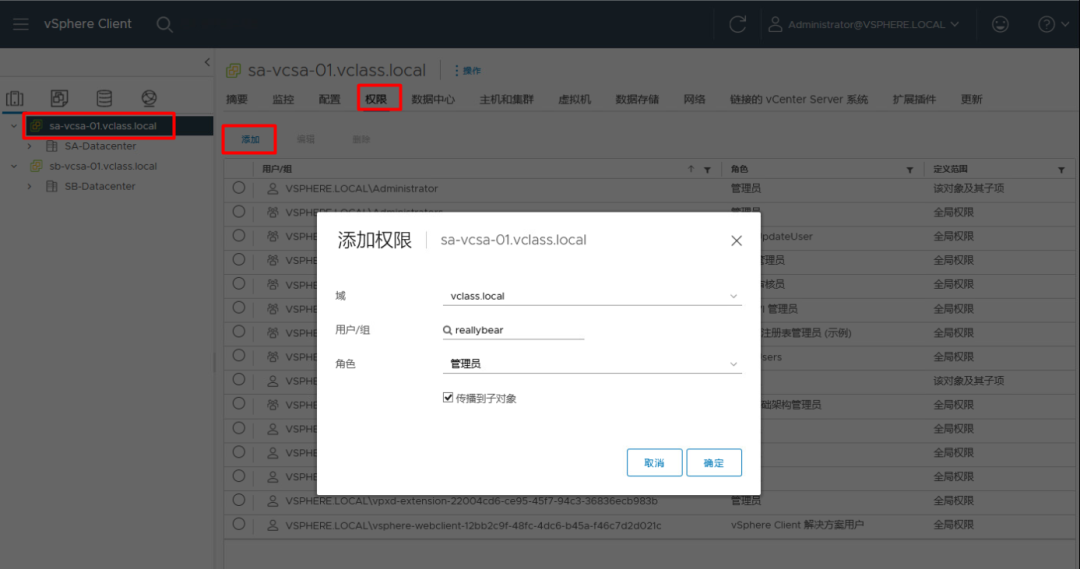Image resolution: width=1080 pixels, height=569 pixels.
Task: Close the 添加权限 dialog with X
Action: click(x=736, y=240)
